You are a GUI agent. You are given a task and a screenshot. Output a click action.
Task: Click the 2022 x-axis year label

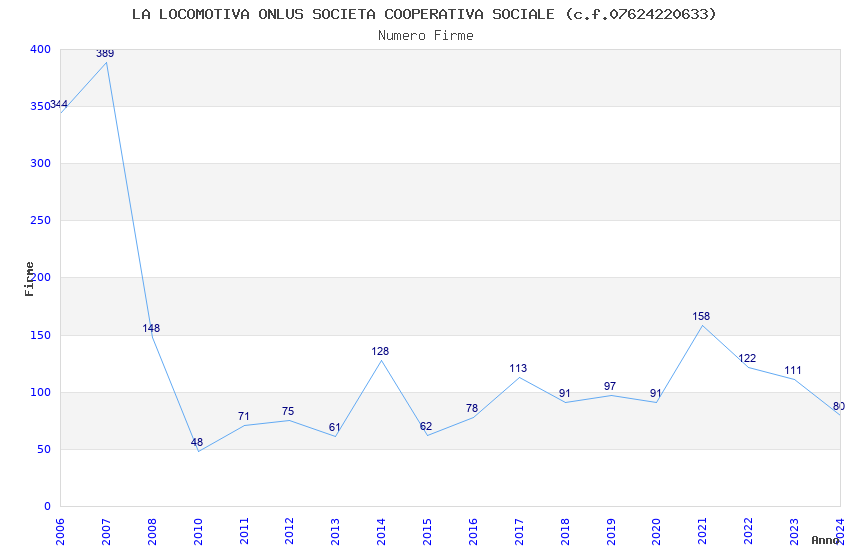click(749, 532)
